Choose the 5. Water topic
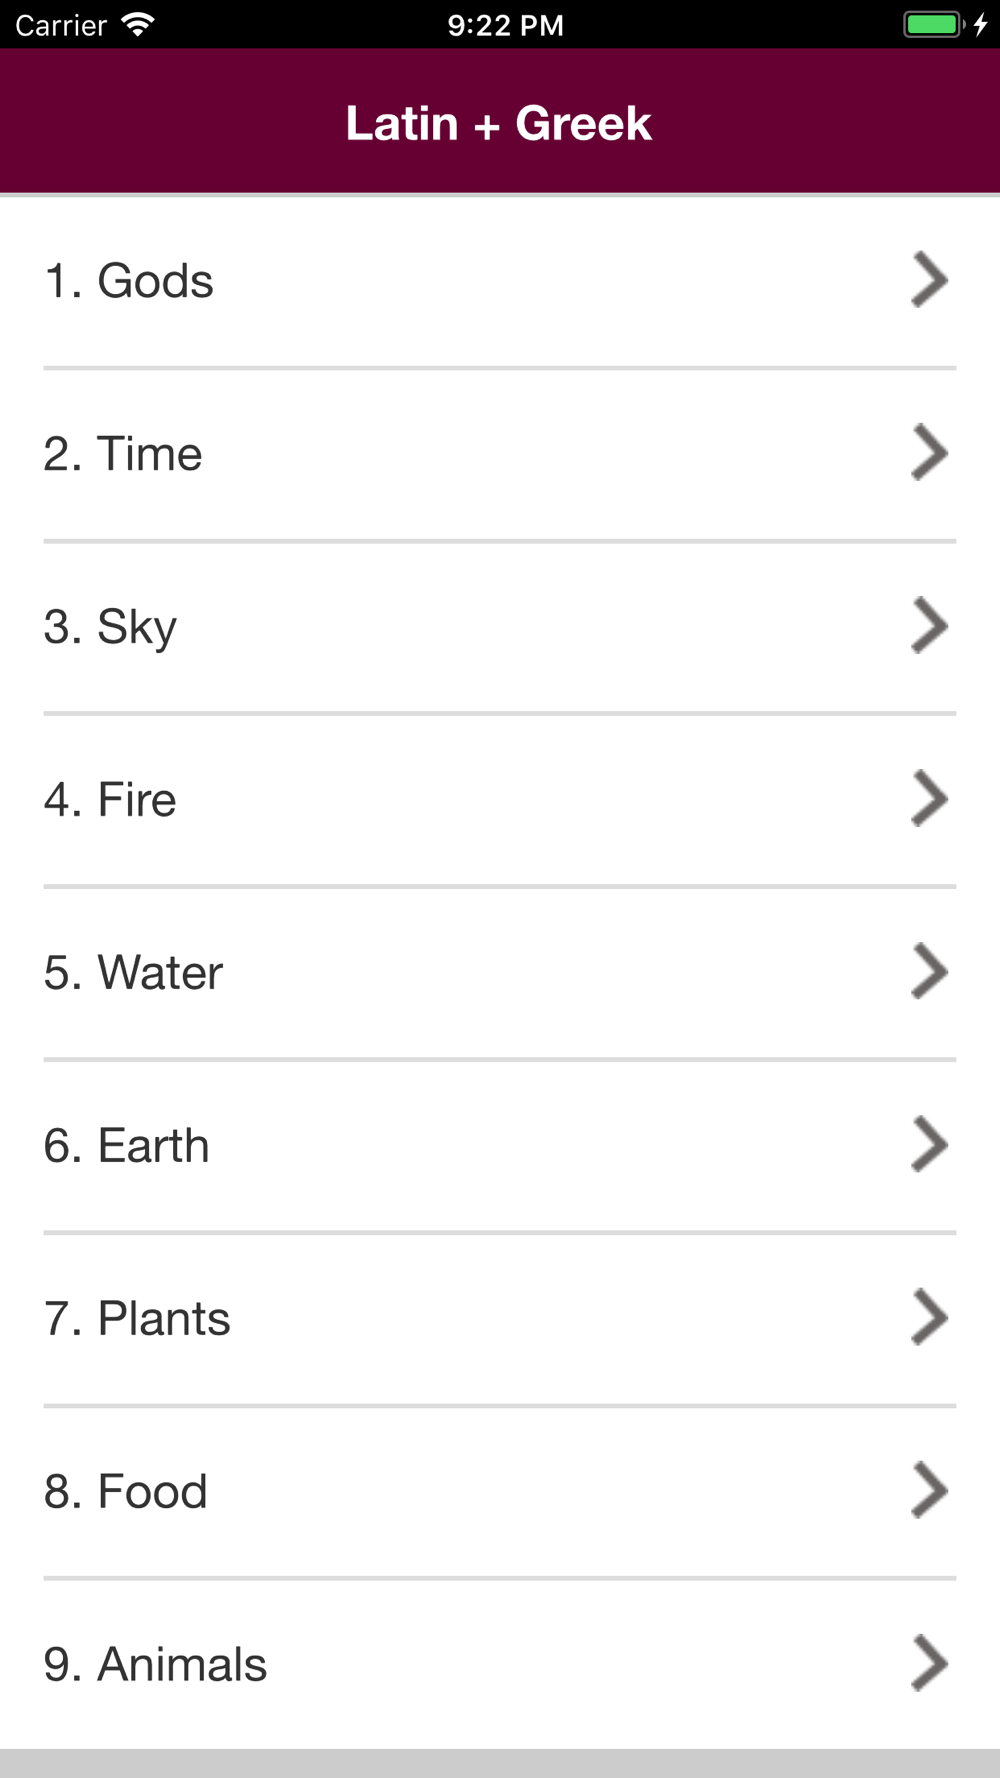 point(500,973)
